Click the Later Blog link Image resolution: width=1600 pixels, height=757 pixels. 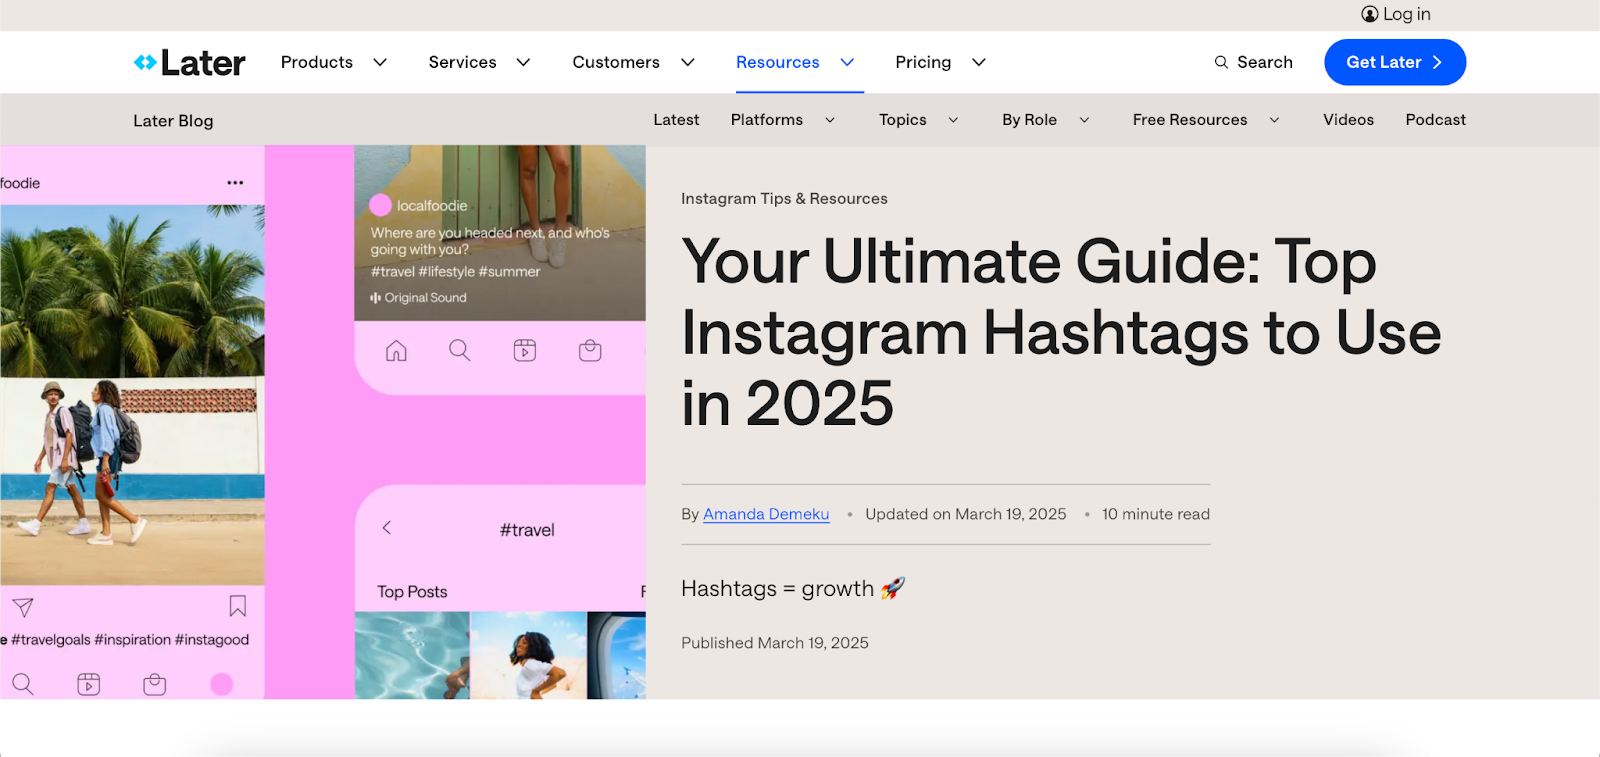coord(173,121)
